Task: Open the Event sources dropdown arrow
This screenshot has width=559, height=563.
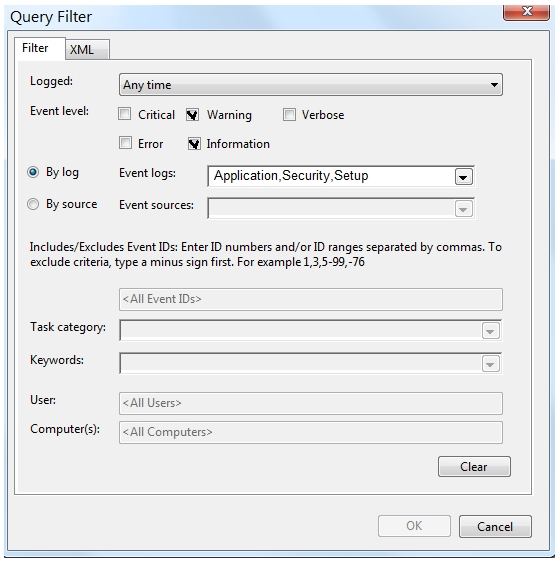Action: pos(463,209)
